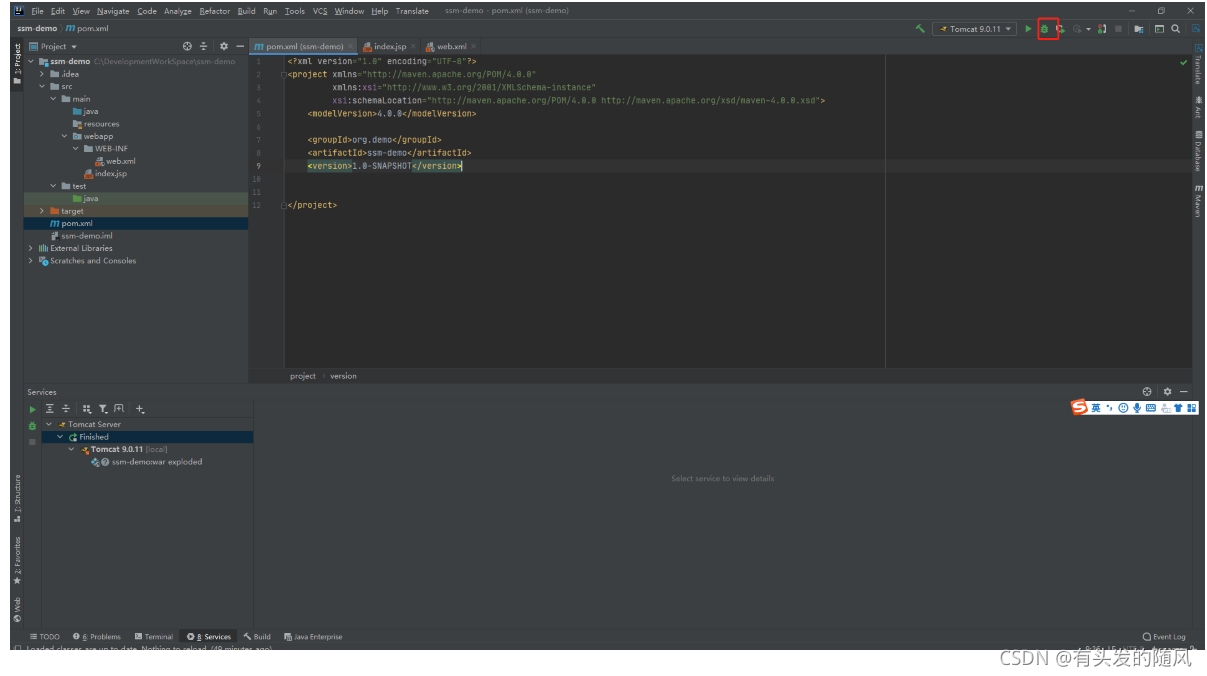This screenshot has height=676, width=1207.
Task: Toggle Java Enterprise tool window
Action: [x=313, y=636]
